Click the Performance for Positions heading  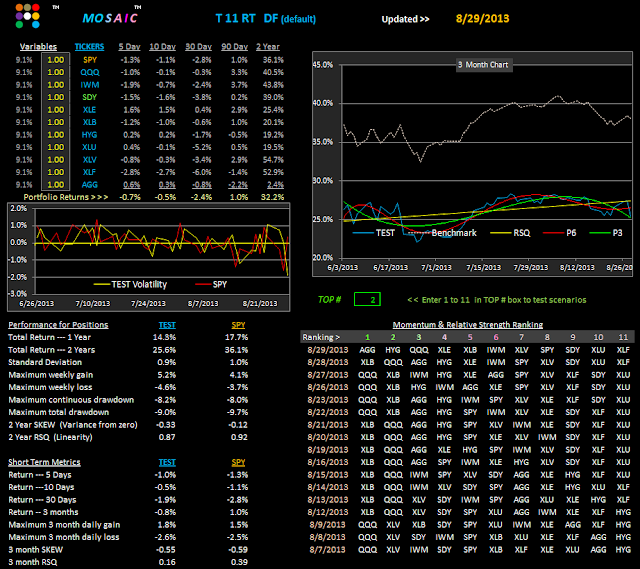point(58,325)
